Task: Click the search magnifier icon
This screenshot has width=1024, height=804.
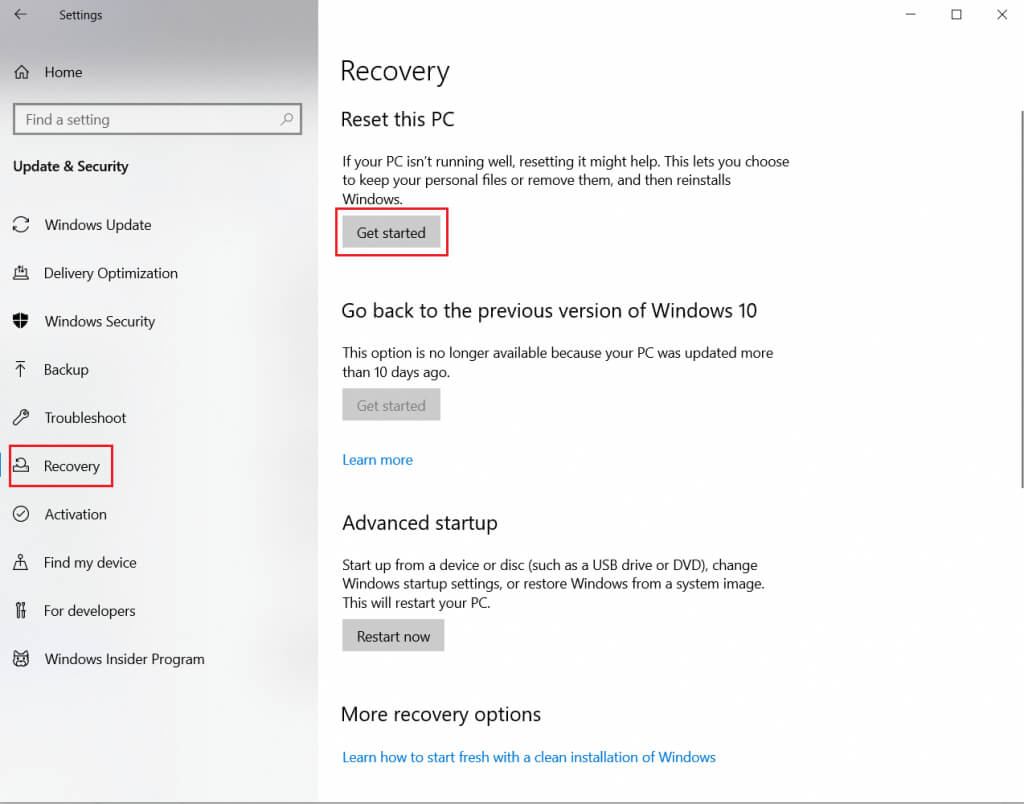Action: click(287, 119)
